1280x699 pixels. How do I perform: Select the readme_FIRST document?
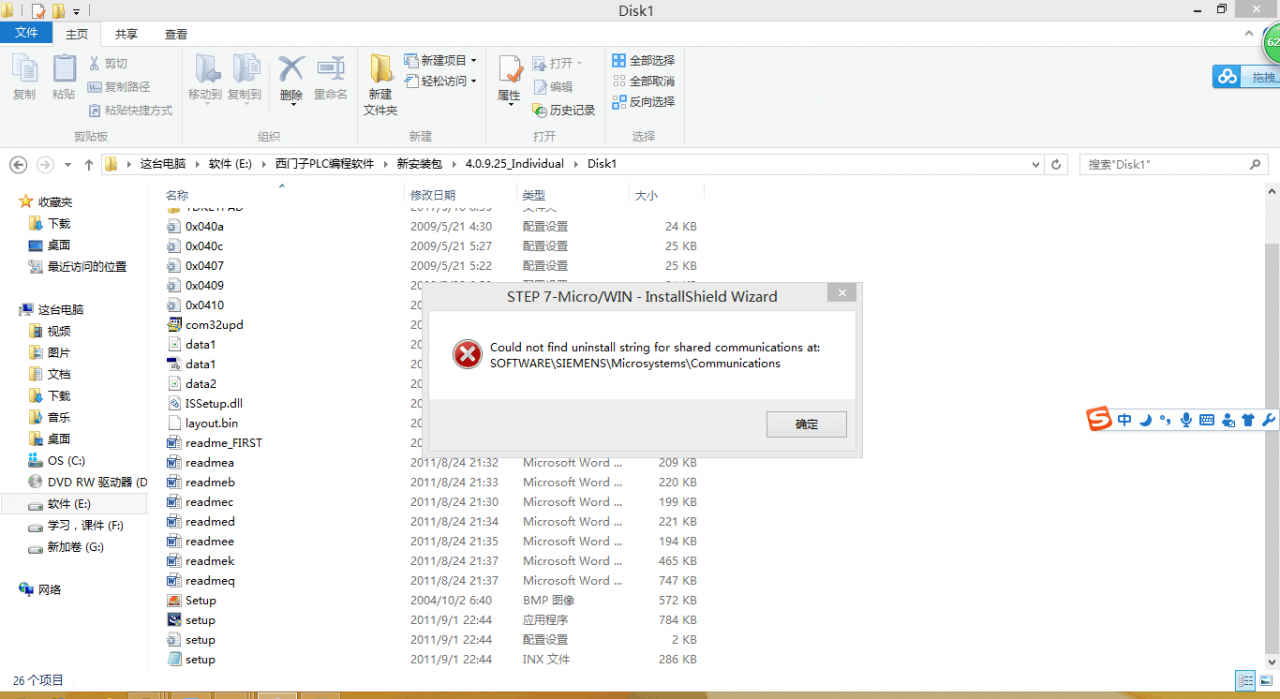pos(223,443)
